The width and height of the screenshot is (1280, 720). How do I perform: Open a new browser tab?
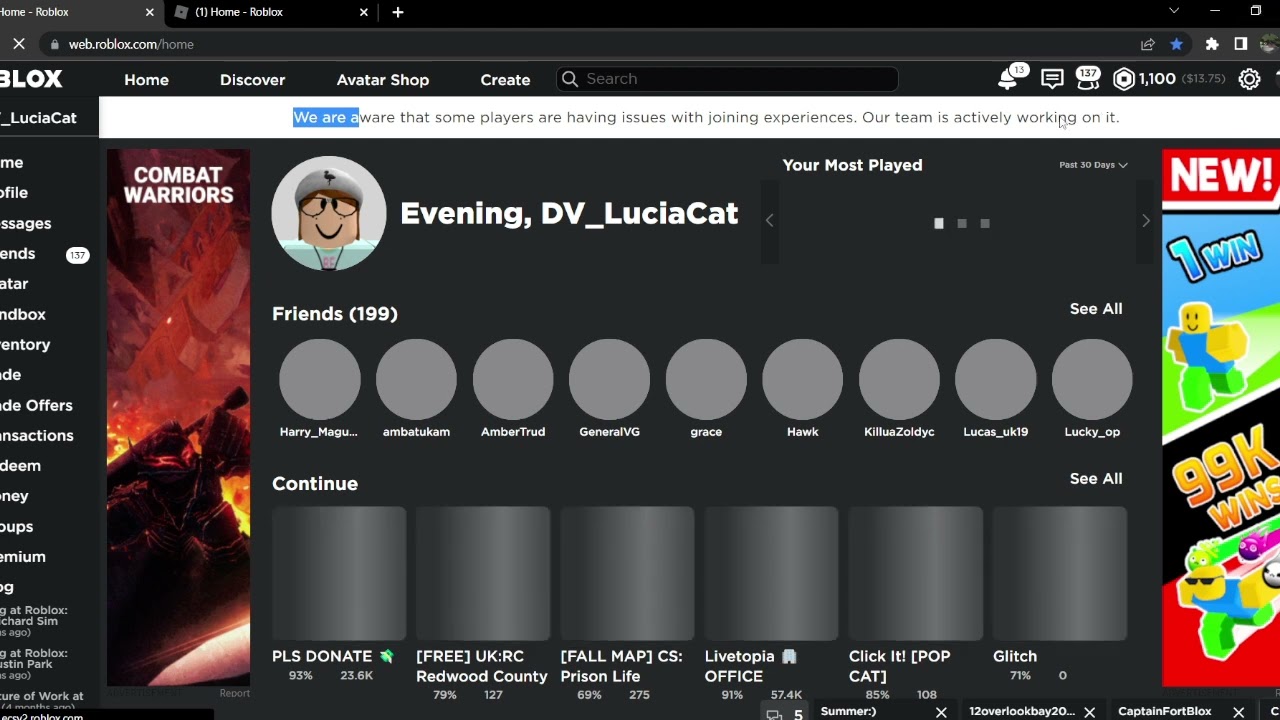398,12
